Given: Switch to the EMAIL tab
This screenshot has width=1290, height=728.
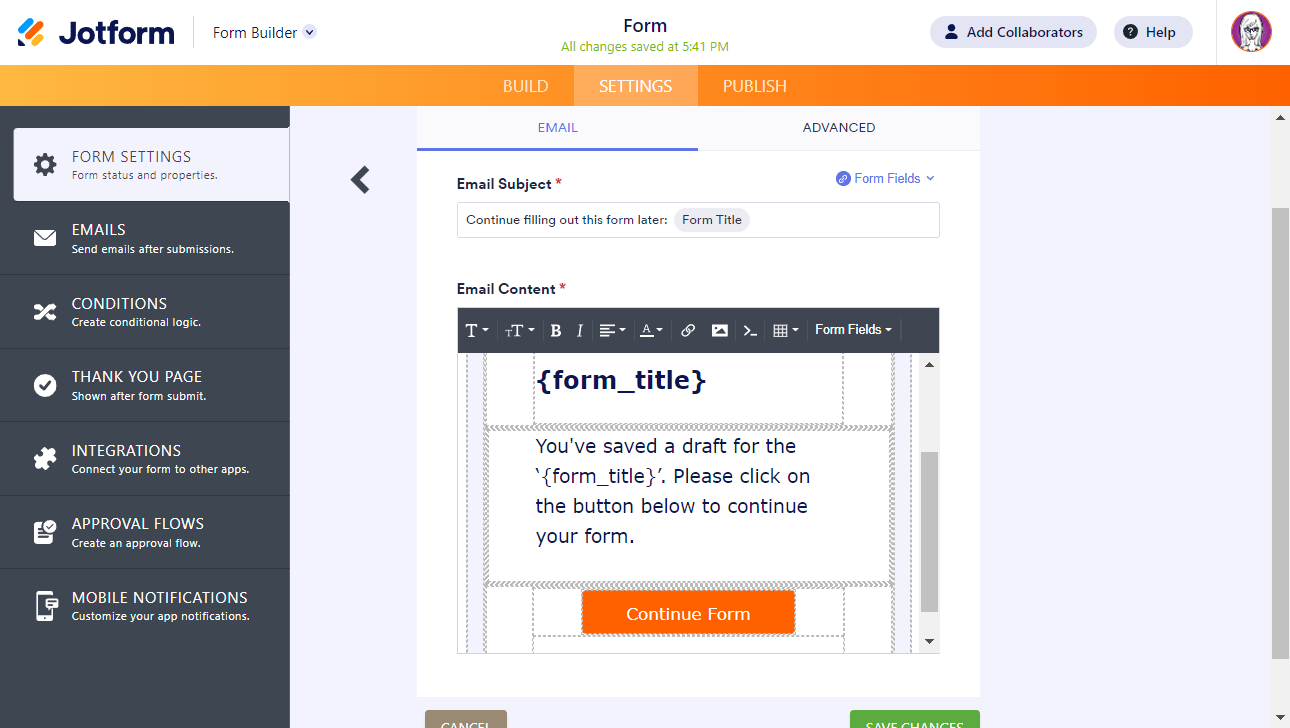Looking at the screenshot, I should [557, 128].
